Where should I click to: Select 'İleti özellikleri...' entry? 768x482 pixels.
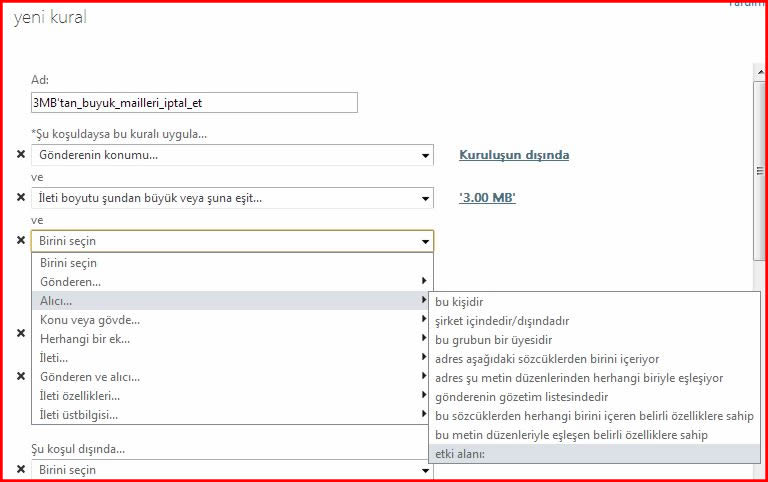[232, 396]
